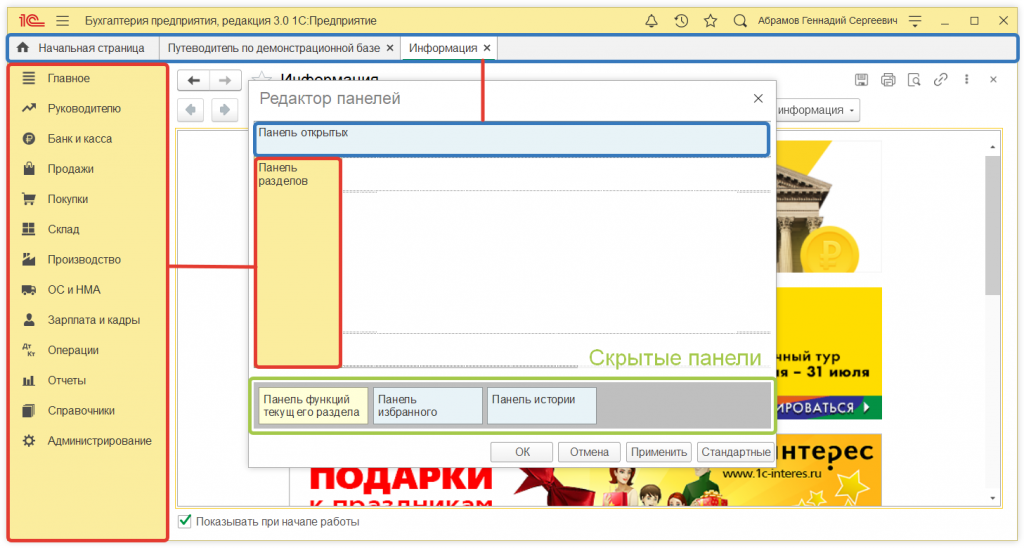Click the Администрирование gear icon

coord(29,441)
